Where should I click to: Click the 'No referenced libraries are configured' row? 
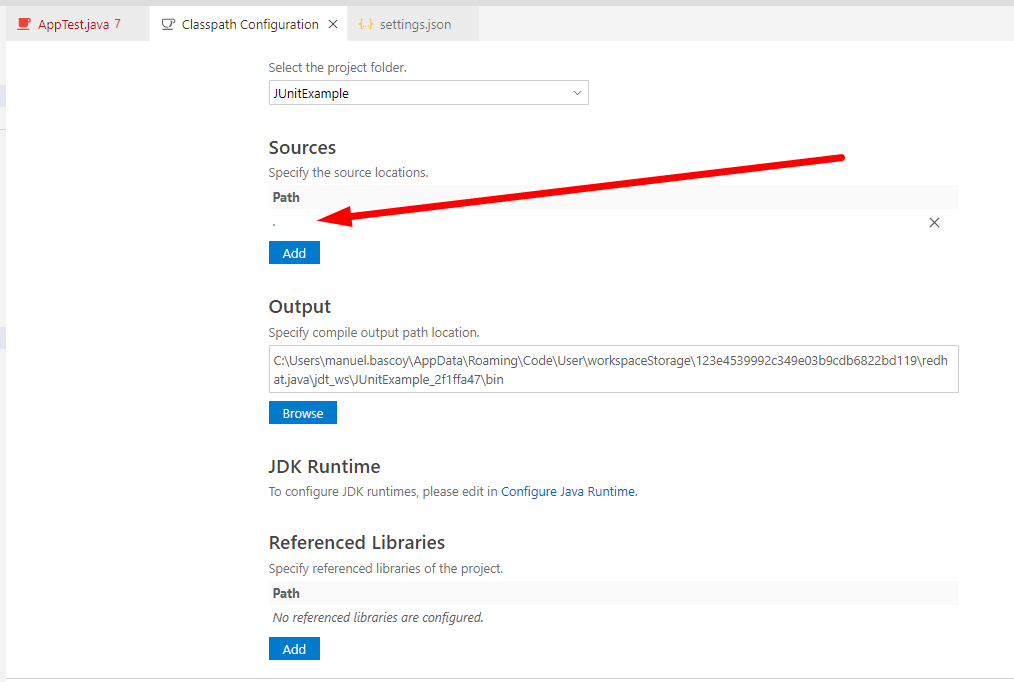point(378,618)
